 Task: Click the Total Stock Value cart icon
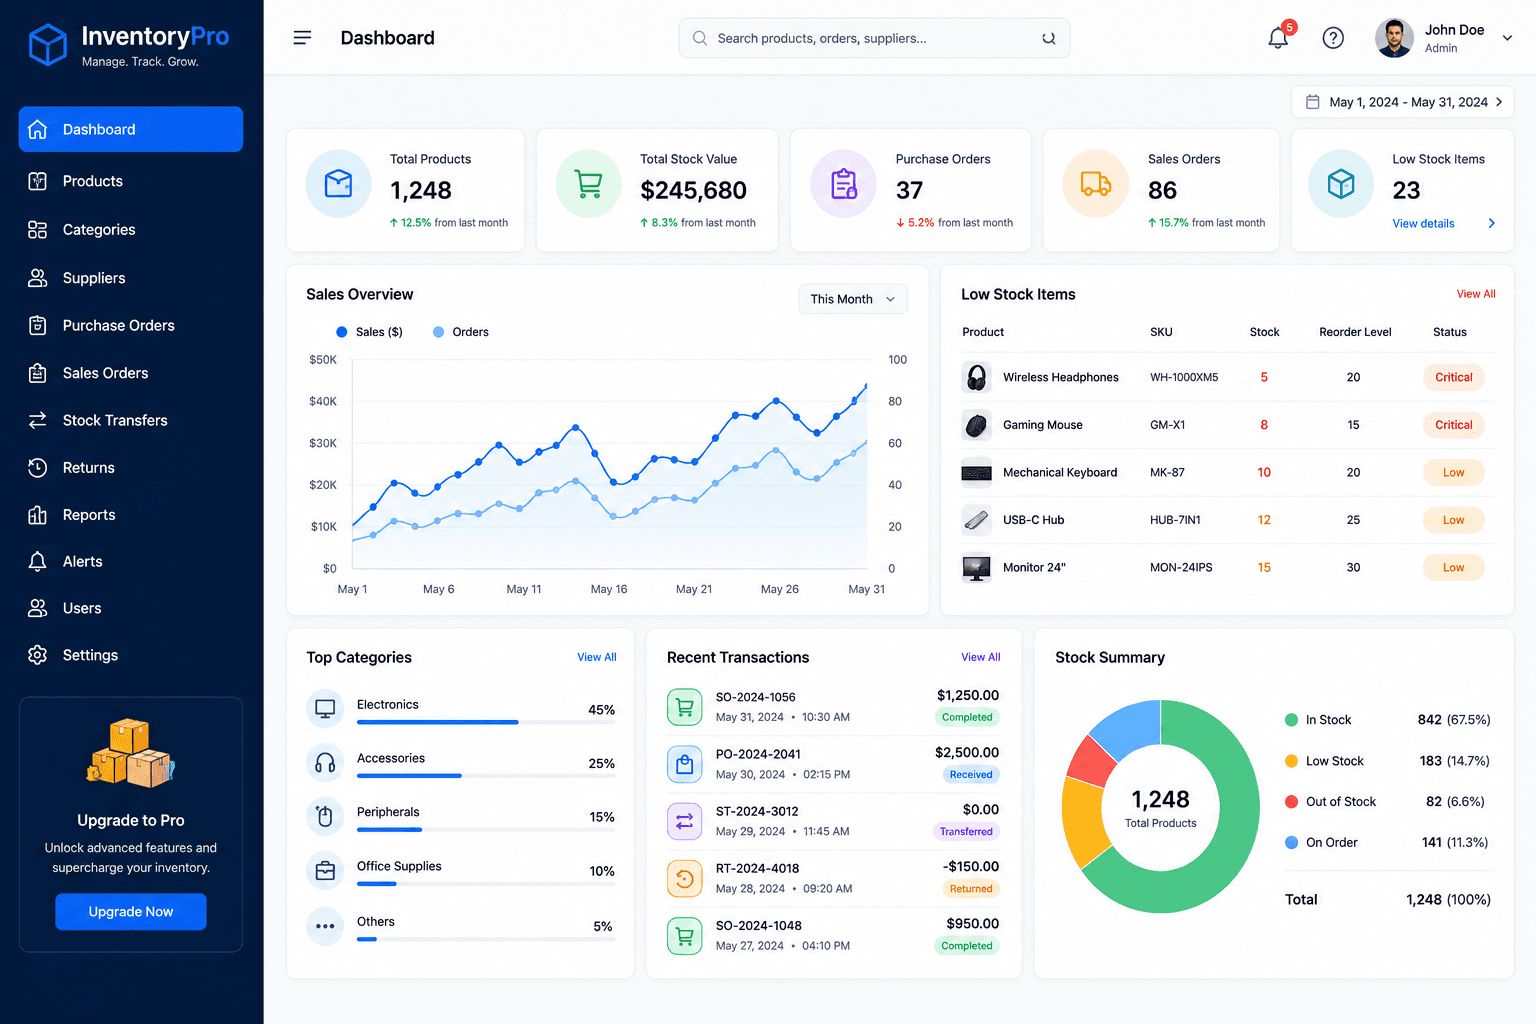tap(589, 183)
